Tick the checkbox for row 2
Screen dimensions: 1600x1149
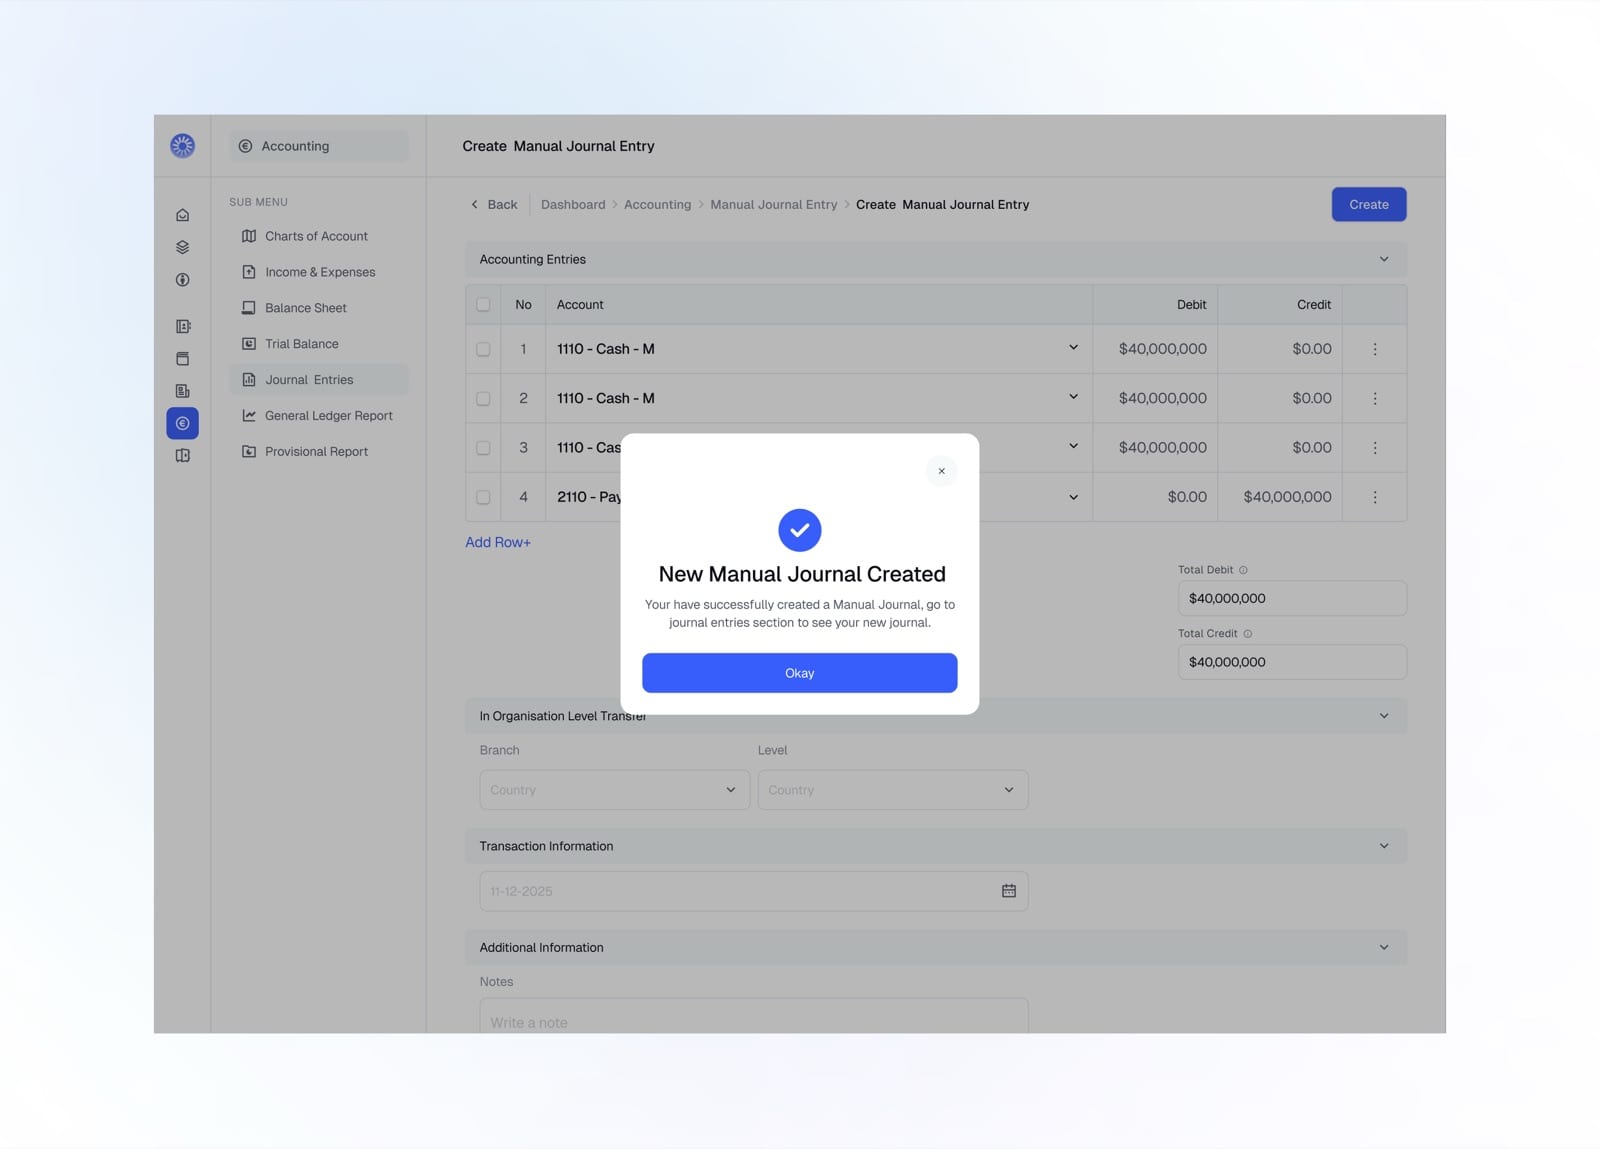click(x=483, y=398)
